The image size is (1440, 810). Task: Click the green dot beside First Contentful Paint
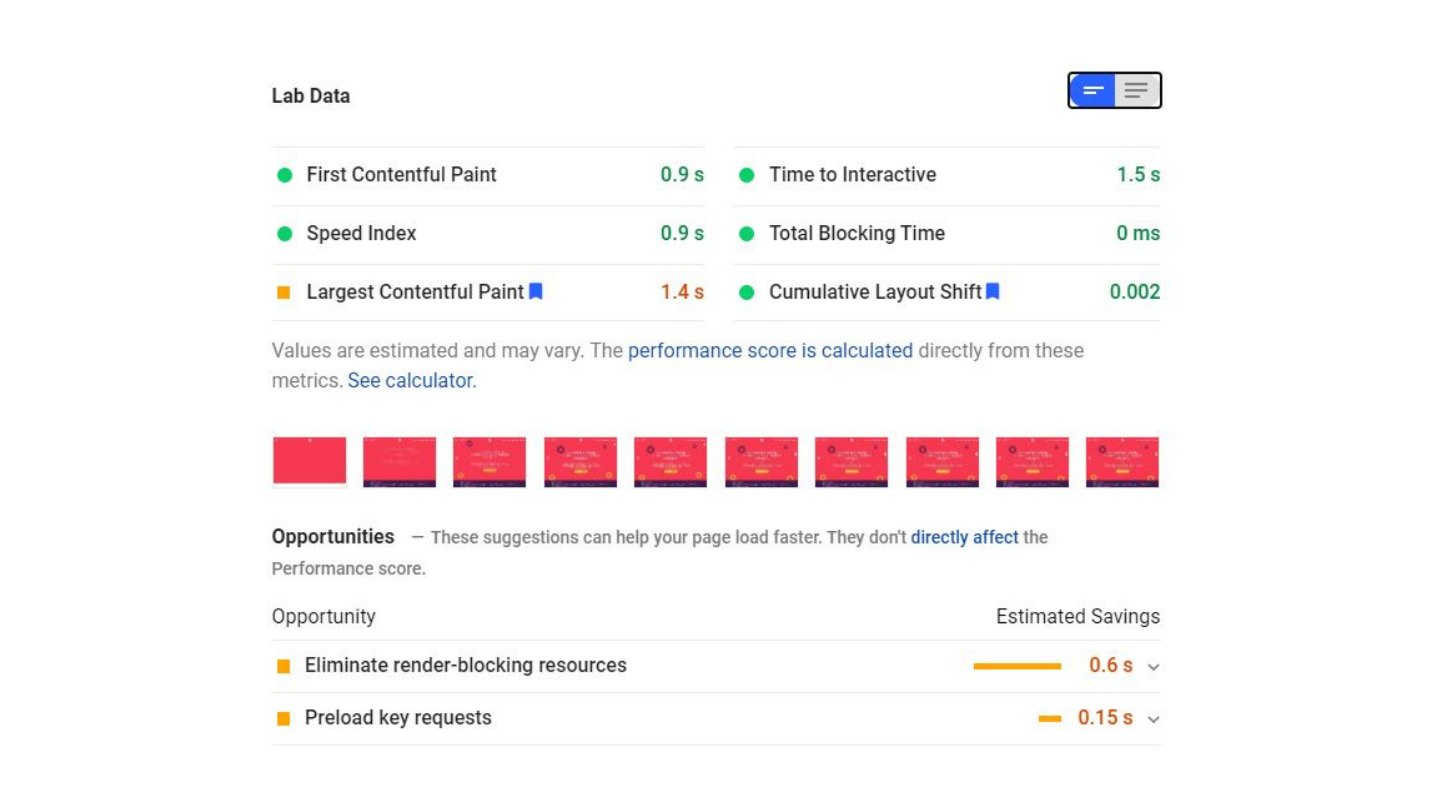point(285,175)
